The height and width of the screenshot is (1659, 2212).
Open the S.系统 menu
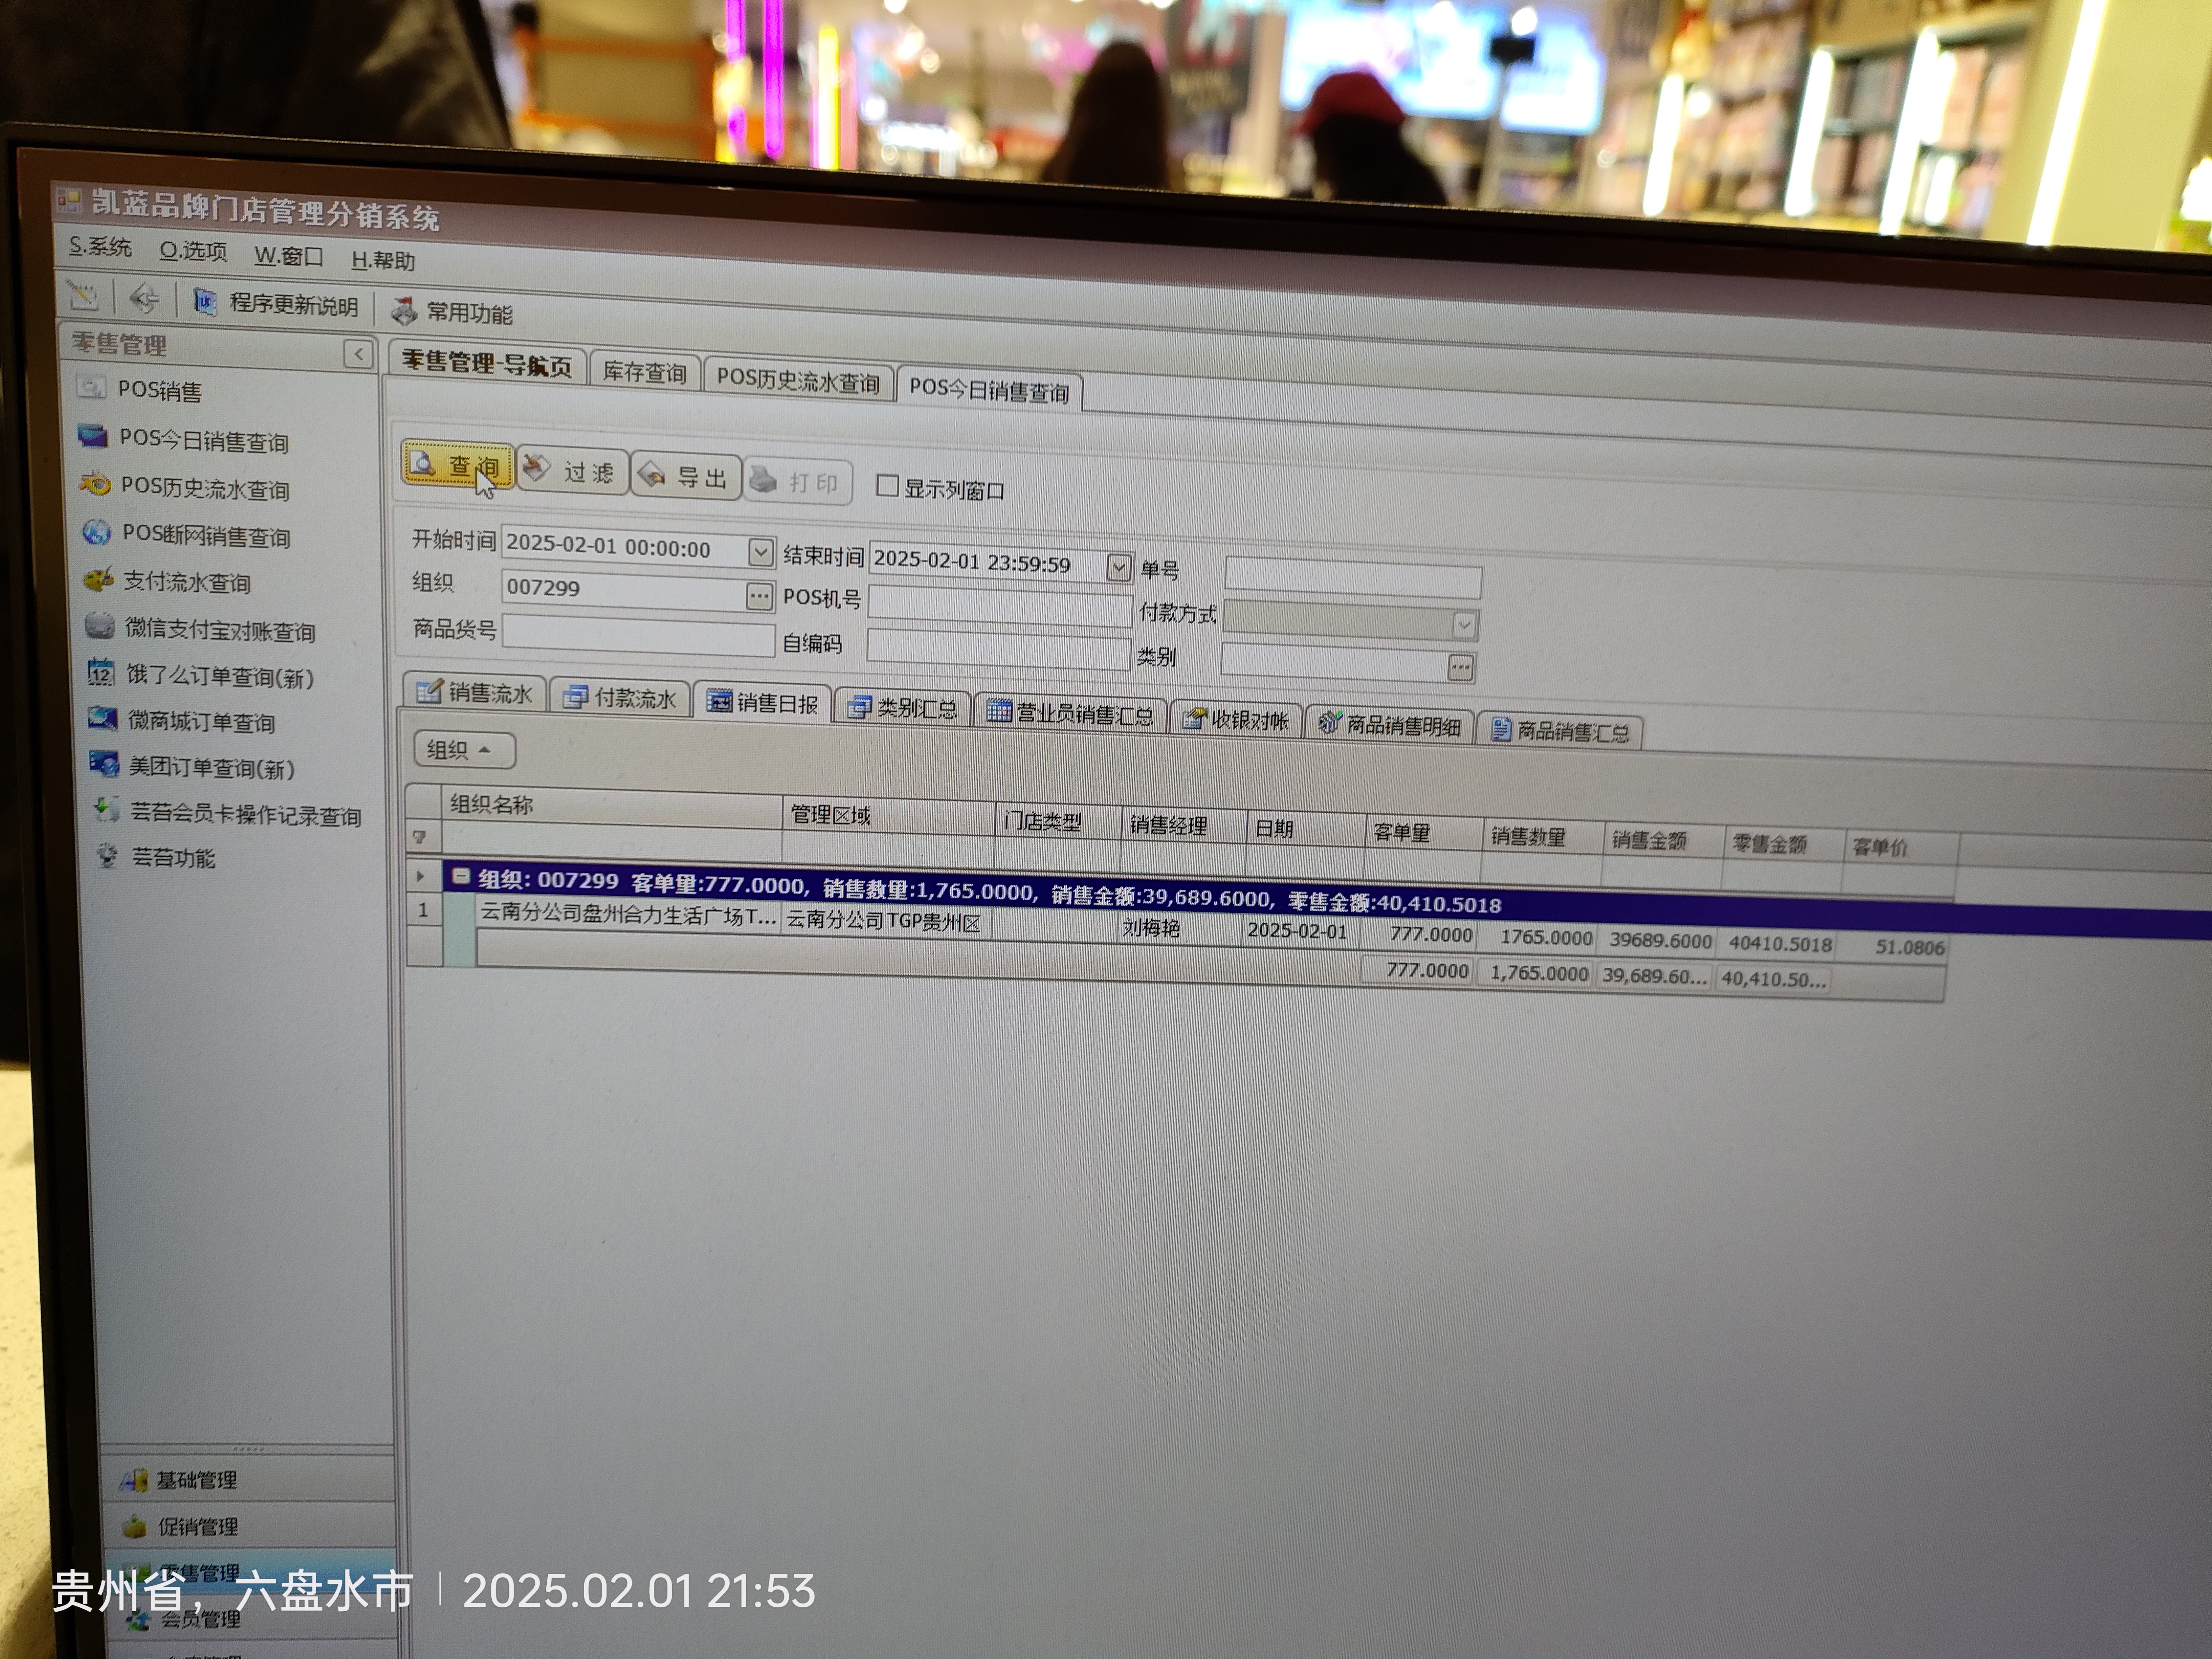point(100,247)
